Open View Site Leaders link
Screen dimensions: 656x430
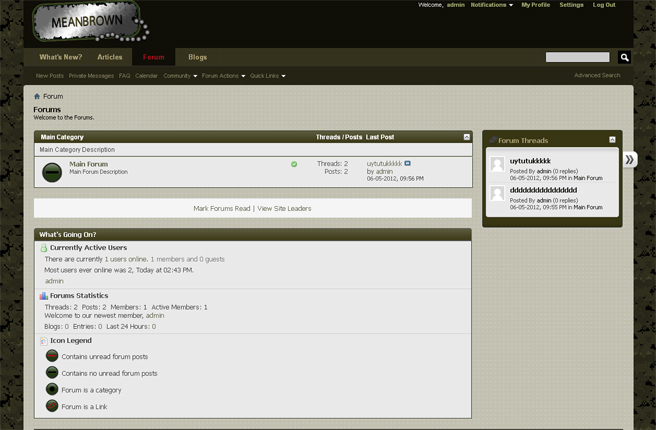click(x=284, y=208)
